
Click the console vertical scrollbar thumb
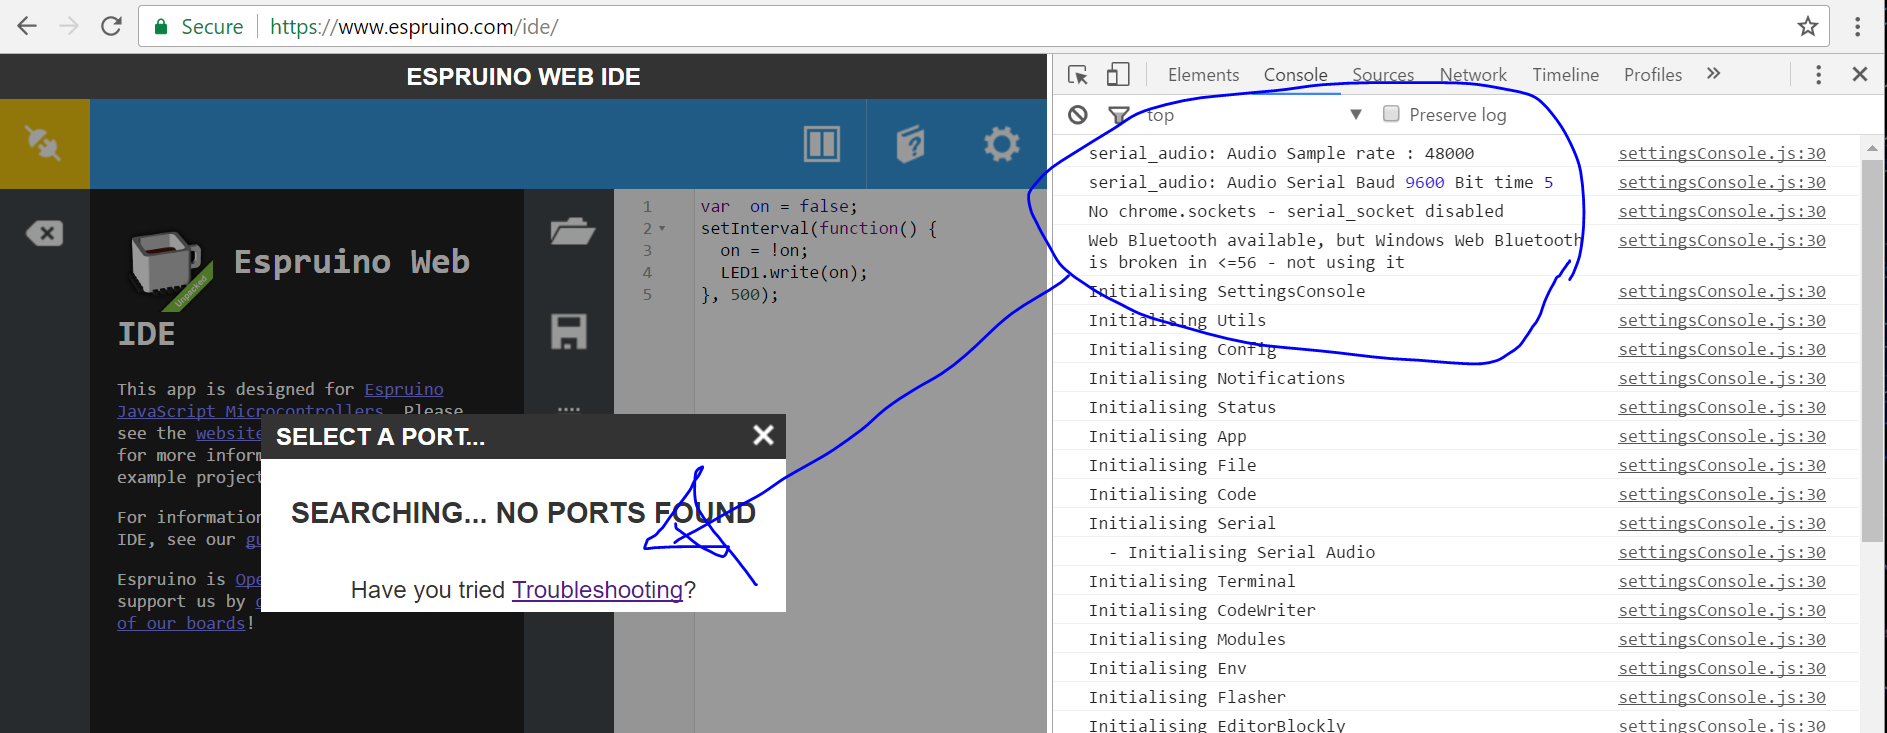1871,350
